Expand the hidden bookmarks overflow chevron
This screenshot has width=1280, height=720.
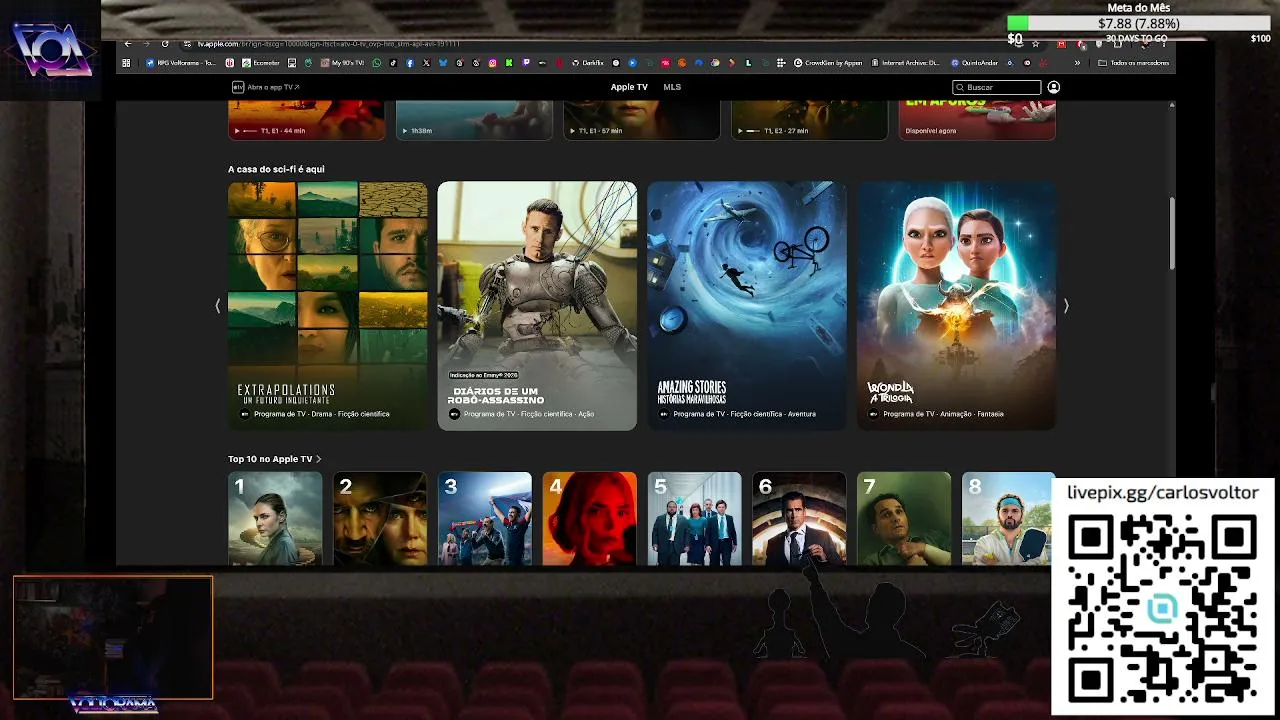click(1077, 63)
